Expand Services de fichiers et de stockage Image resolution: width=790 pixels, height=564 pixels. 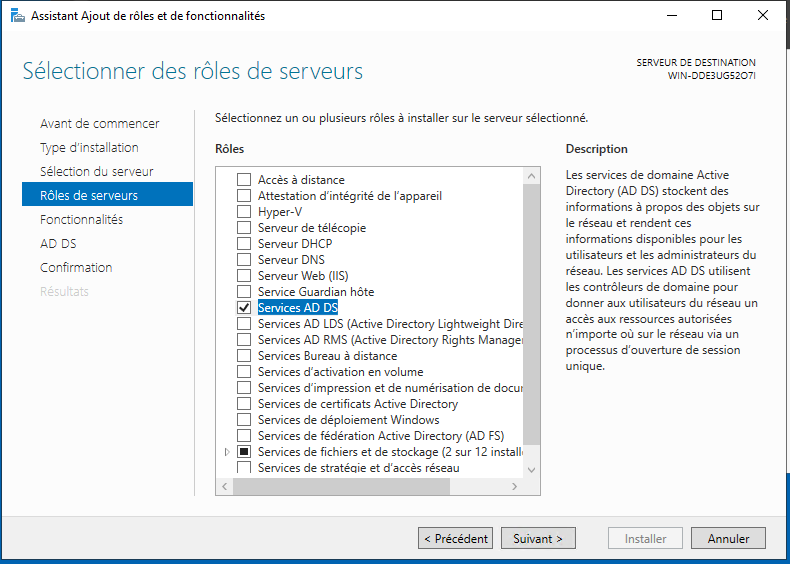pos(227,452)
